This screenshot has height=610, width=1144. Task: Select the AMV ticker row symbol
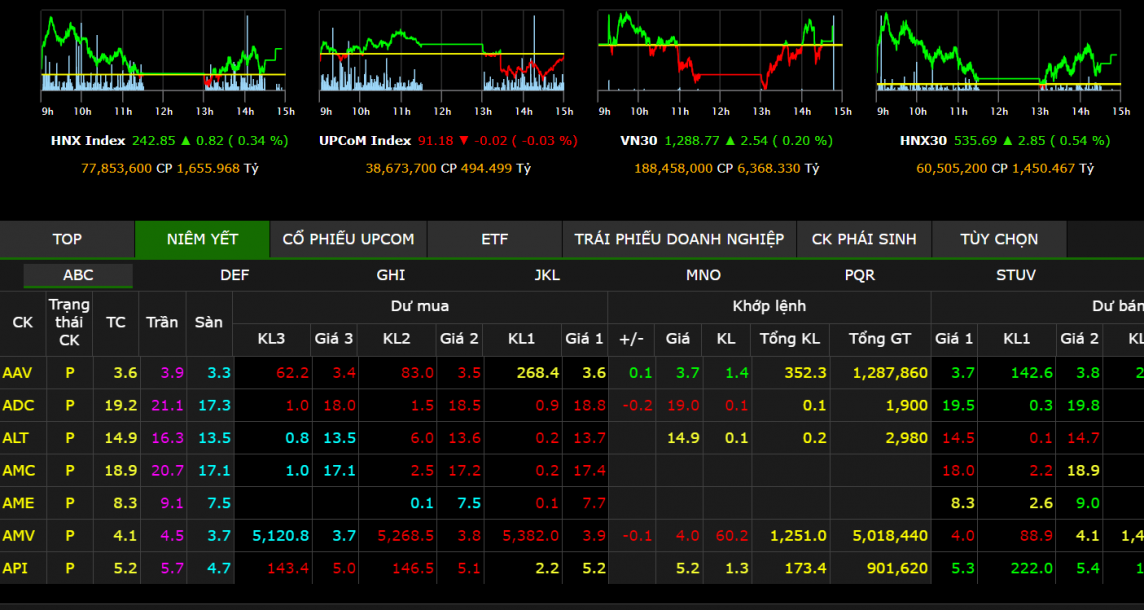click(x=18, y=536)
